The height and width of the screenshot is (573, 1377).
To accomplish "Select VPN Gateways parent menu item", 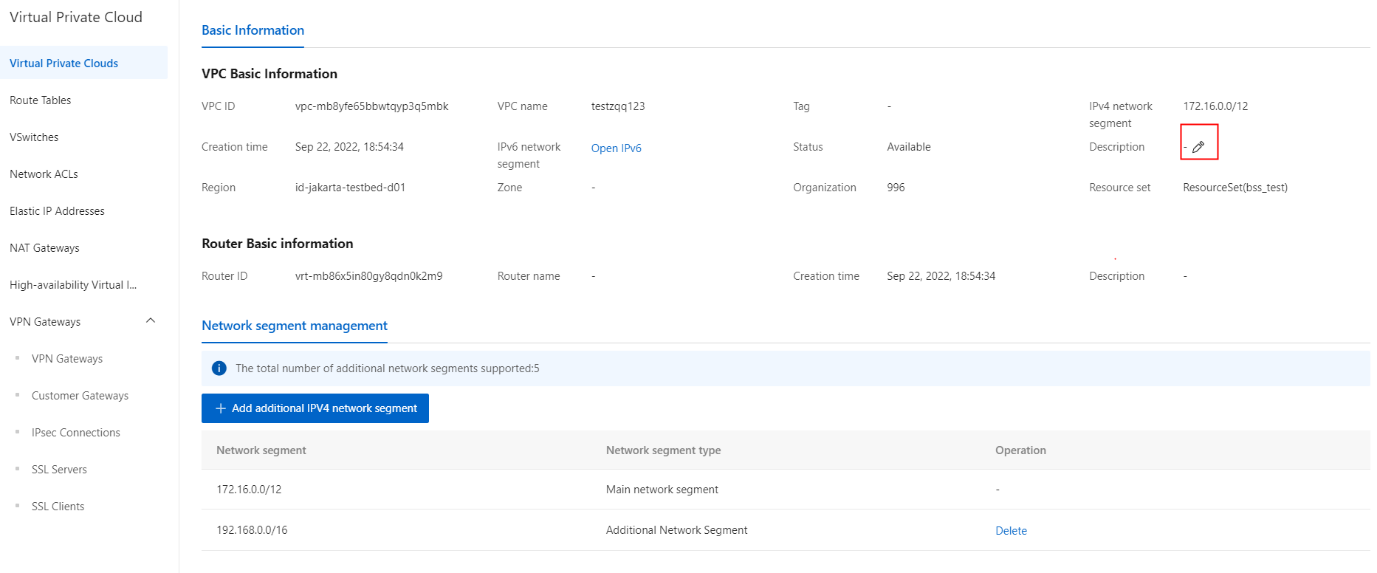I will (45, 322).
